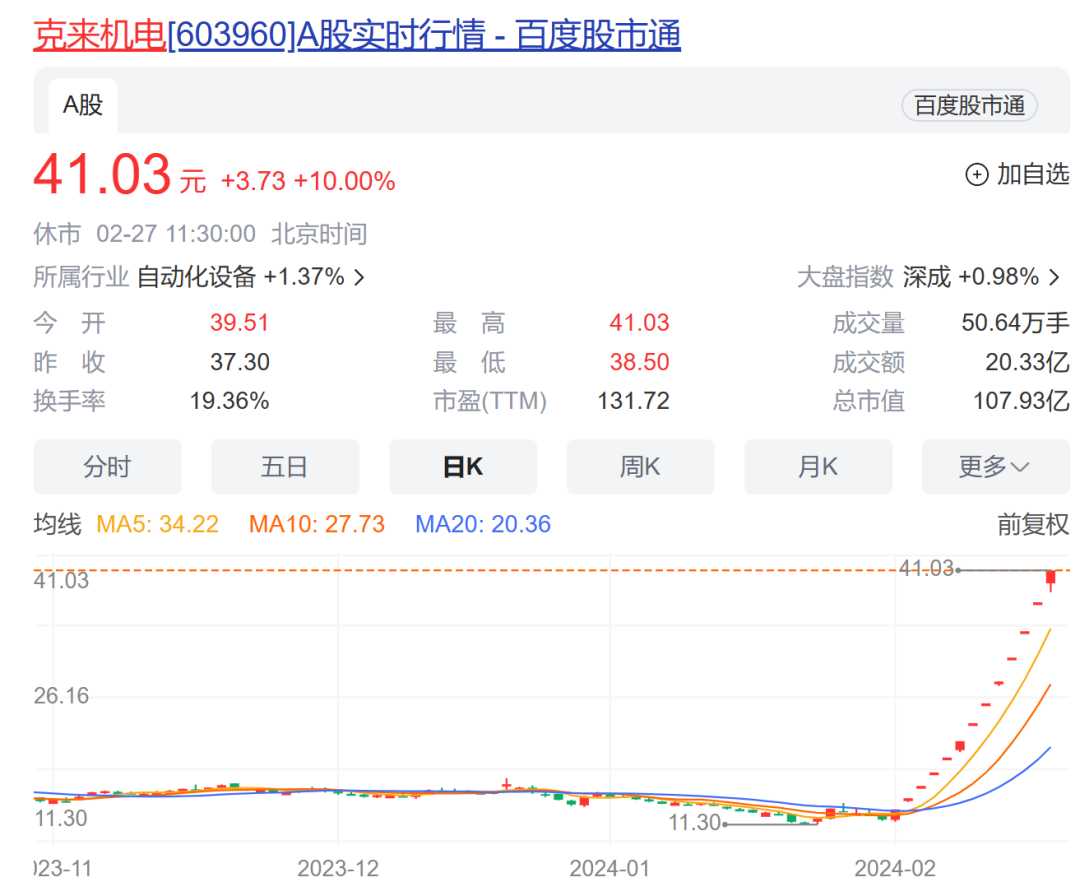Viewport: 1080px width, 882px height.
Task: Expand the 深成 index chevron
Action: click(x=1054, y=277)
